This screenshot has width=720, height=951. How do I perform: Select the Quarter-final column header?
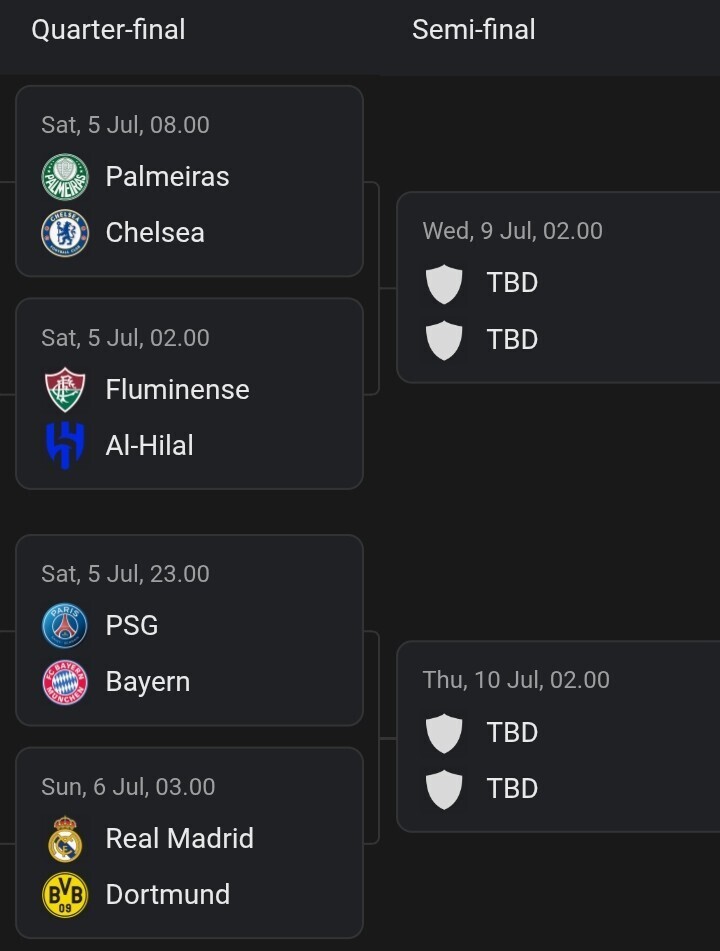[108, 30]
